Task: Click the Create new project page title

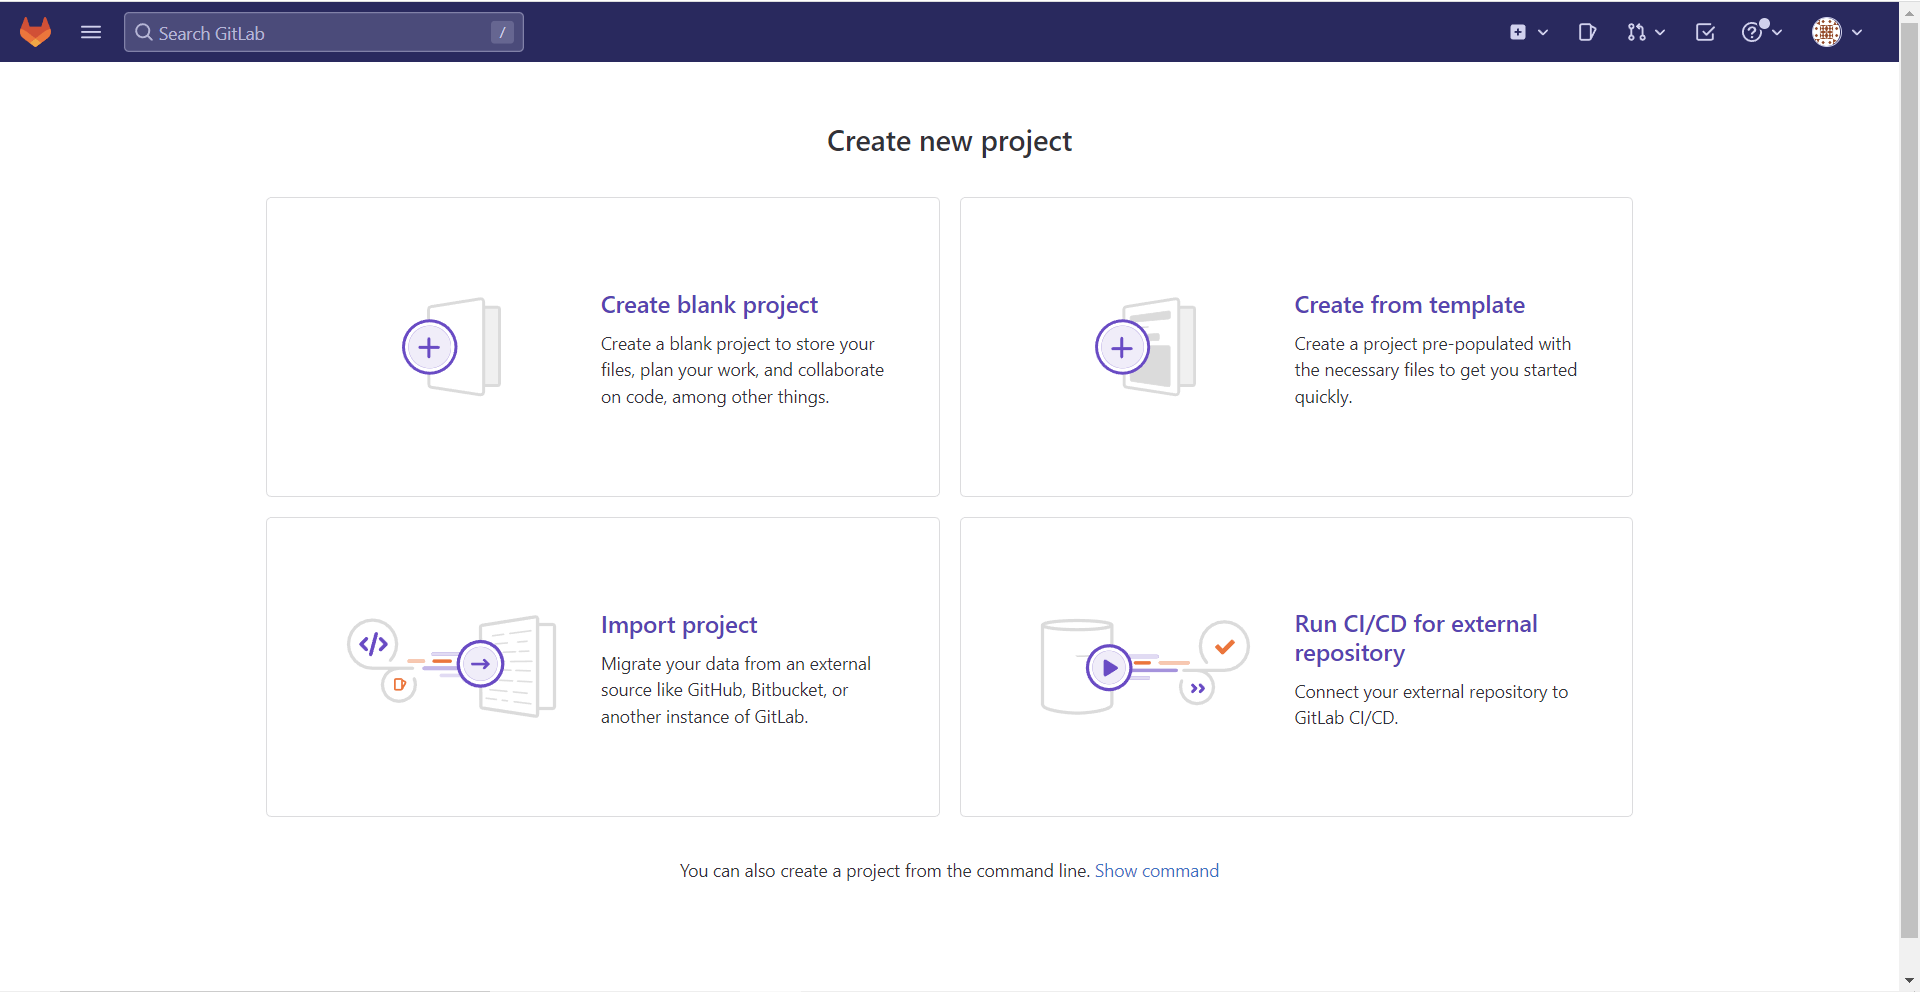Action: [949, 142]
